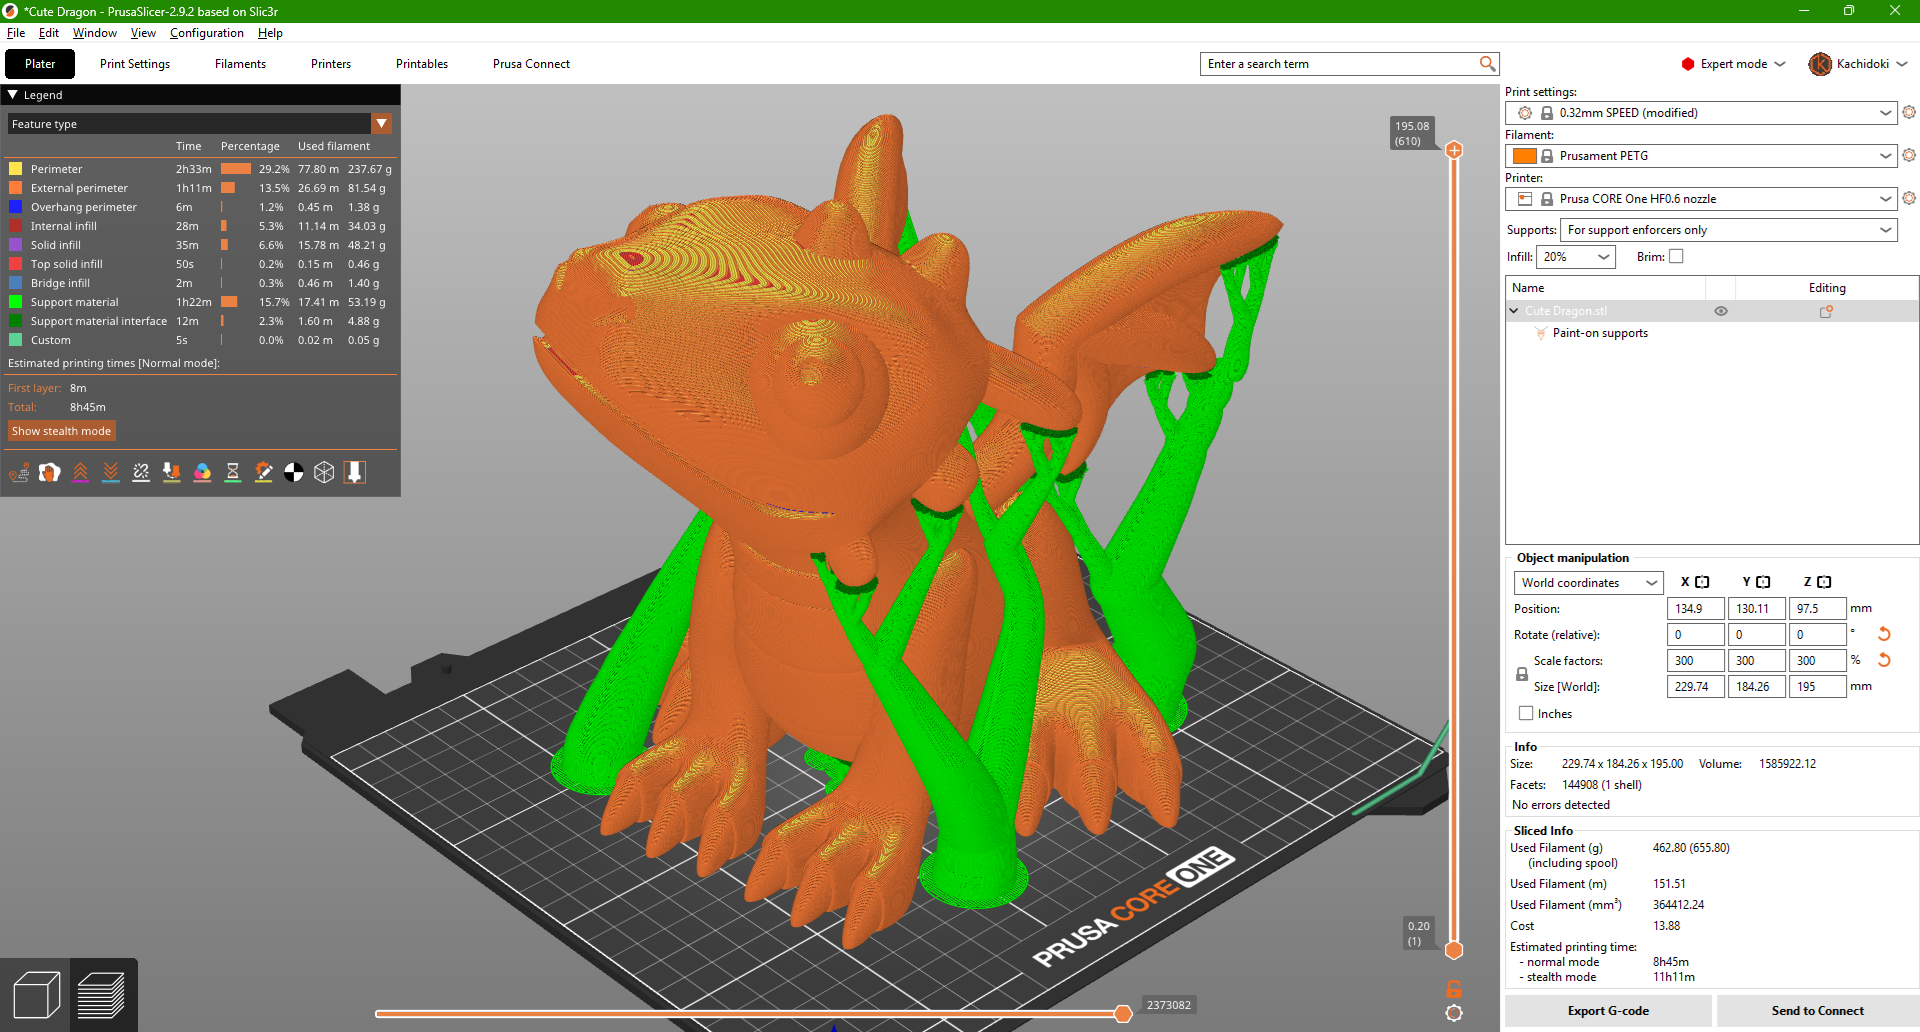Image resolution: width=1920 pixels, height=1032 pixels.
Task: Switch to 3D editor view cube
Action: [36, 995]
